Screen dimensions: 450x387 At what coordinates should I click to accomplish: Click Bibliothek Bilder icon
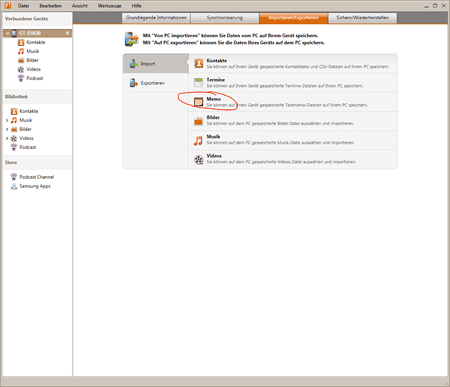(x=14, y=129)
